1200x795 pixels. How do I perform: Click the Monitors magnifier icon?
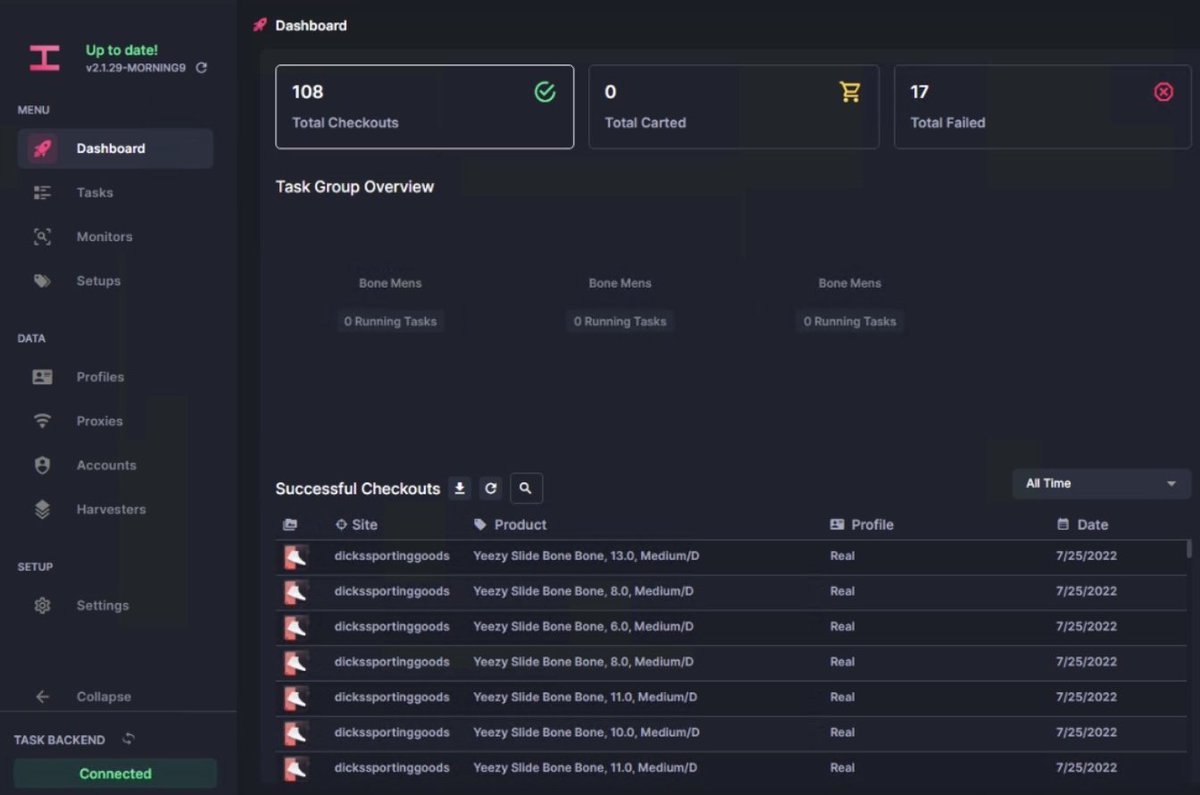[x=41, y=236]
